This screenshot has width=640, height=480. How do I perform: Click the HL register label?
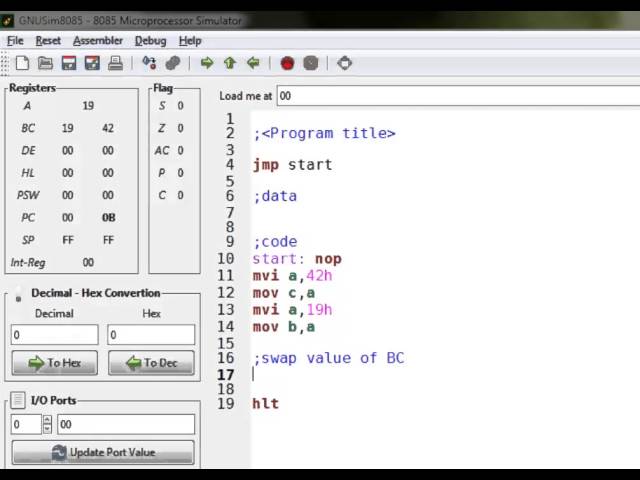pyautogui.click(x=28, y=173)
